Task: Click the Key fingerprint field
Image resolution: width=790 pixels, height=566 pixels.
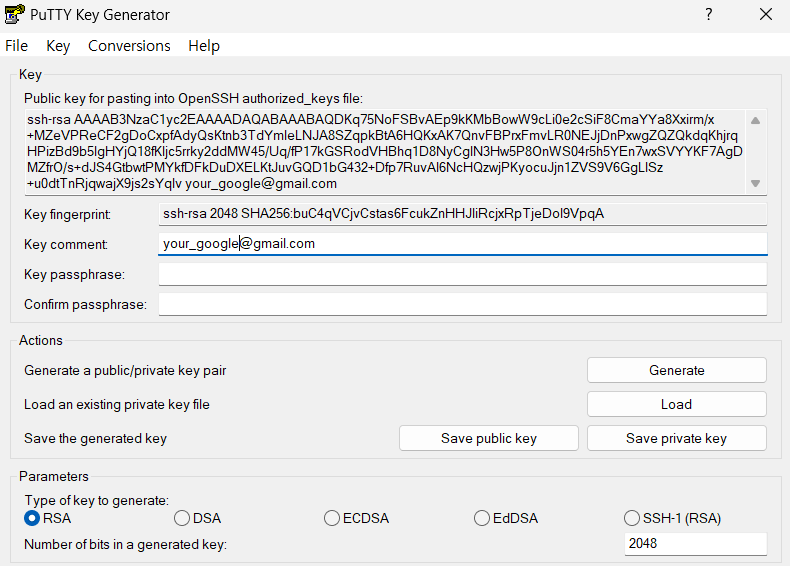Action: [463, 214]
